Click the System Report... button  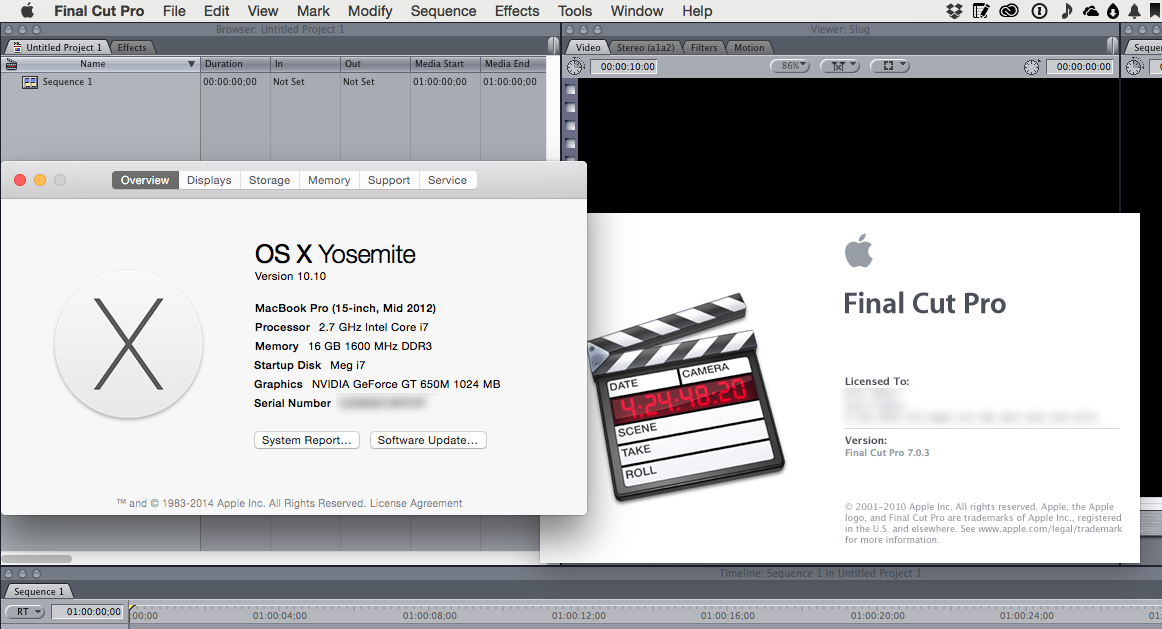click(307, 440)
